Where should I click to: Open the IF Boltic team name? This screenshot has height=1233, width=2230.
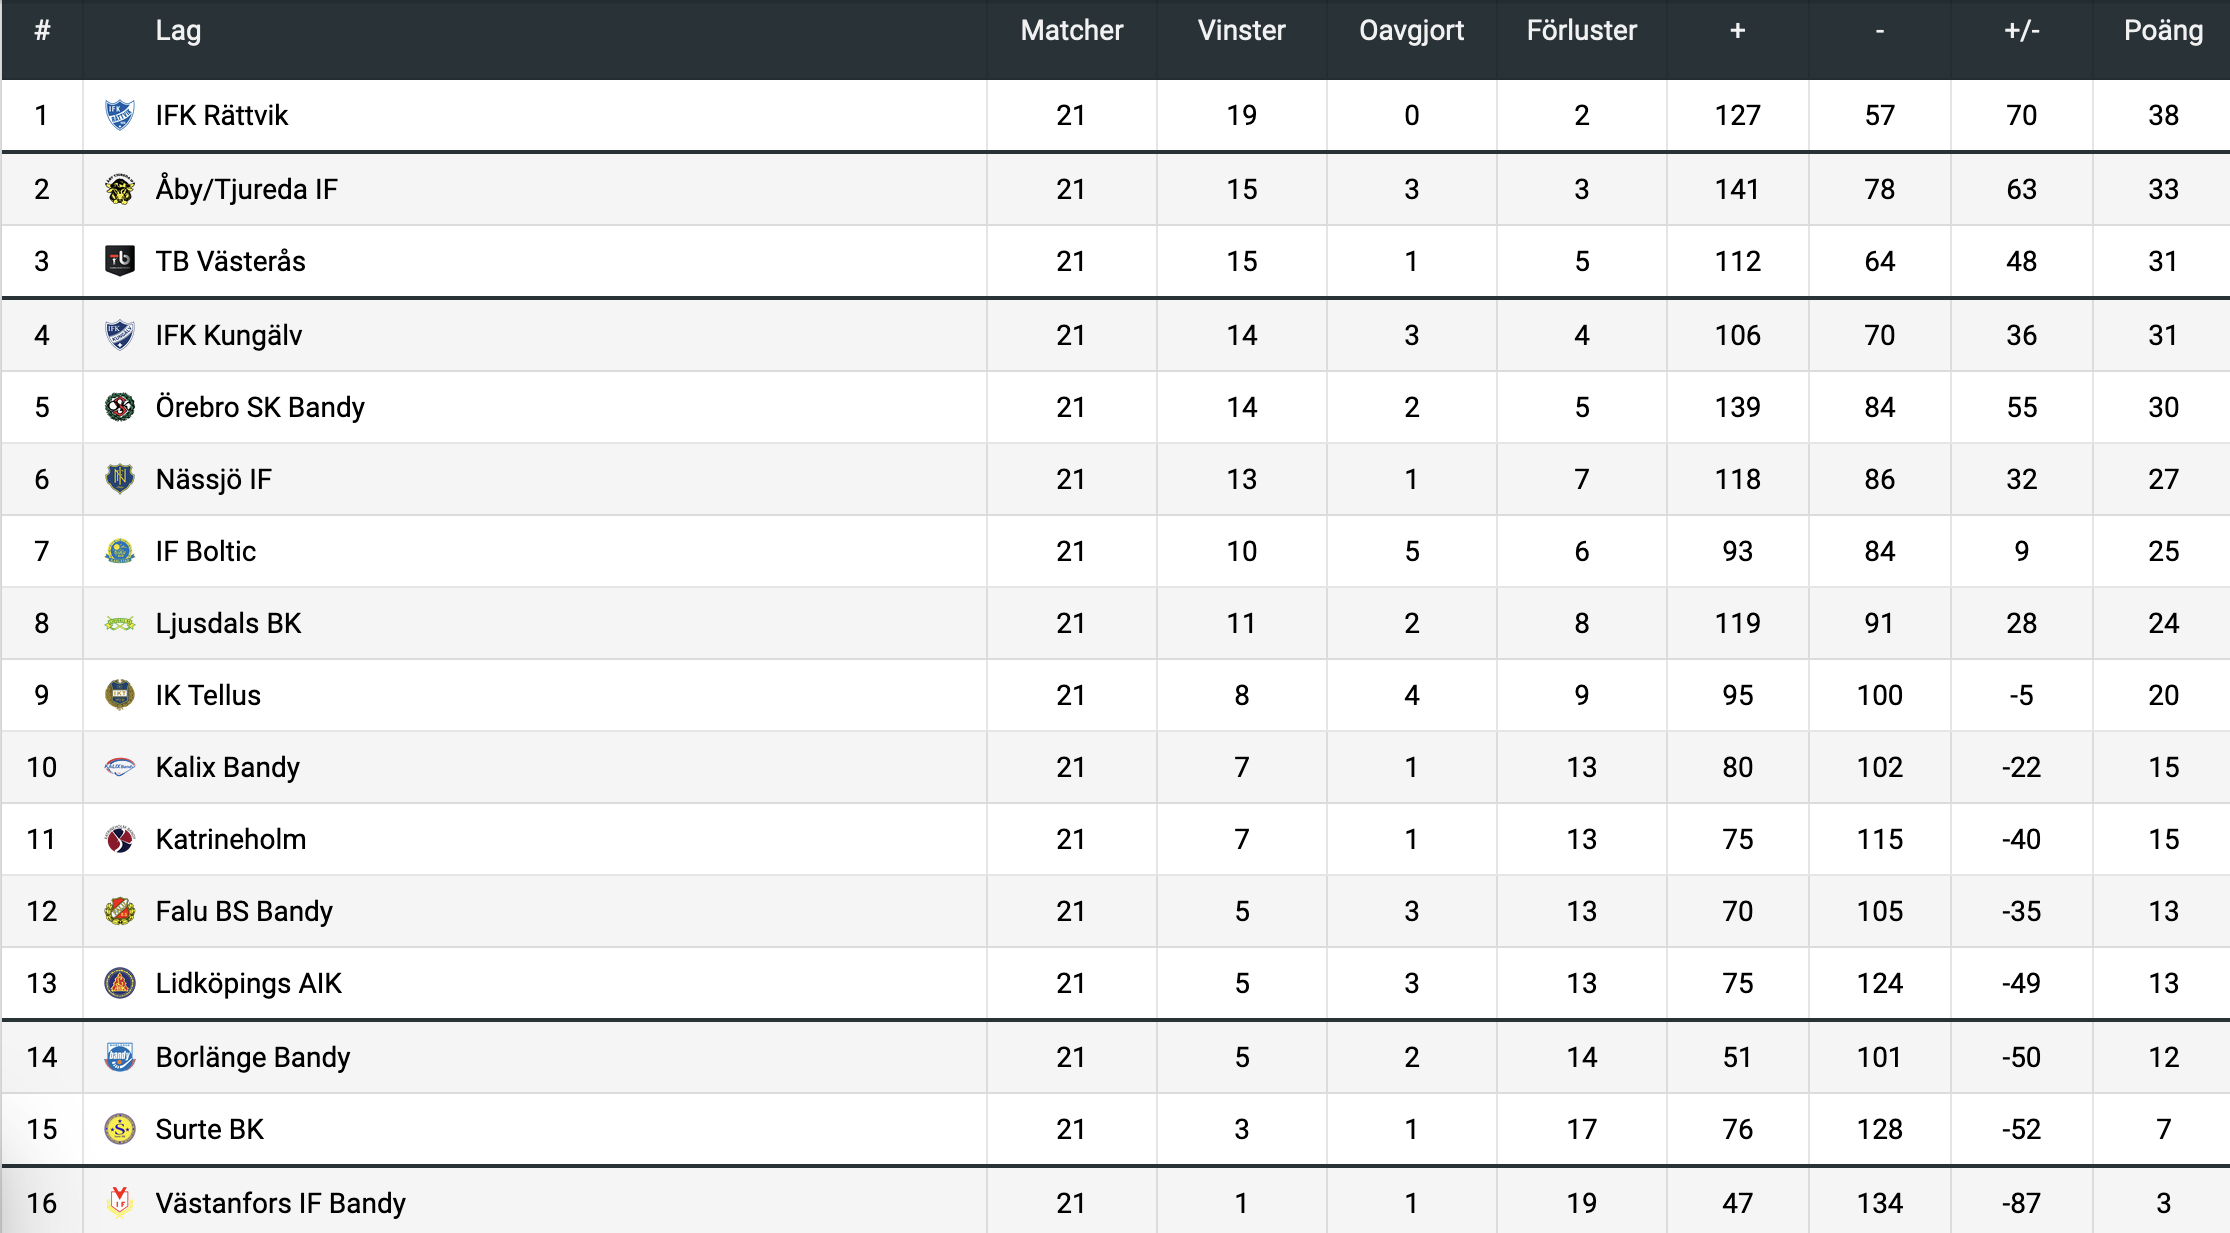206,551
